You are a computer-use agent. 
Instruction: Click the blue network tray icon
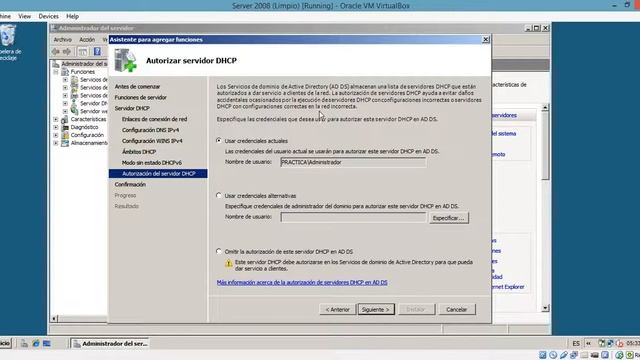611,343
